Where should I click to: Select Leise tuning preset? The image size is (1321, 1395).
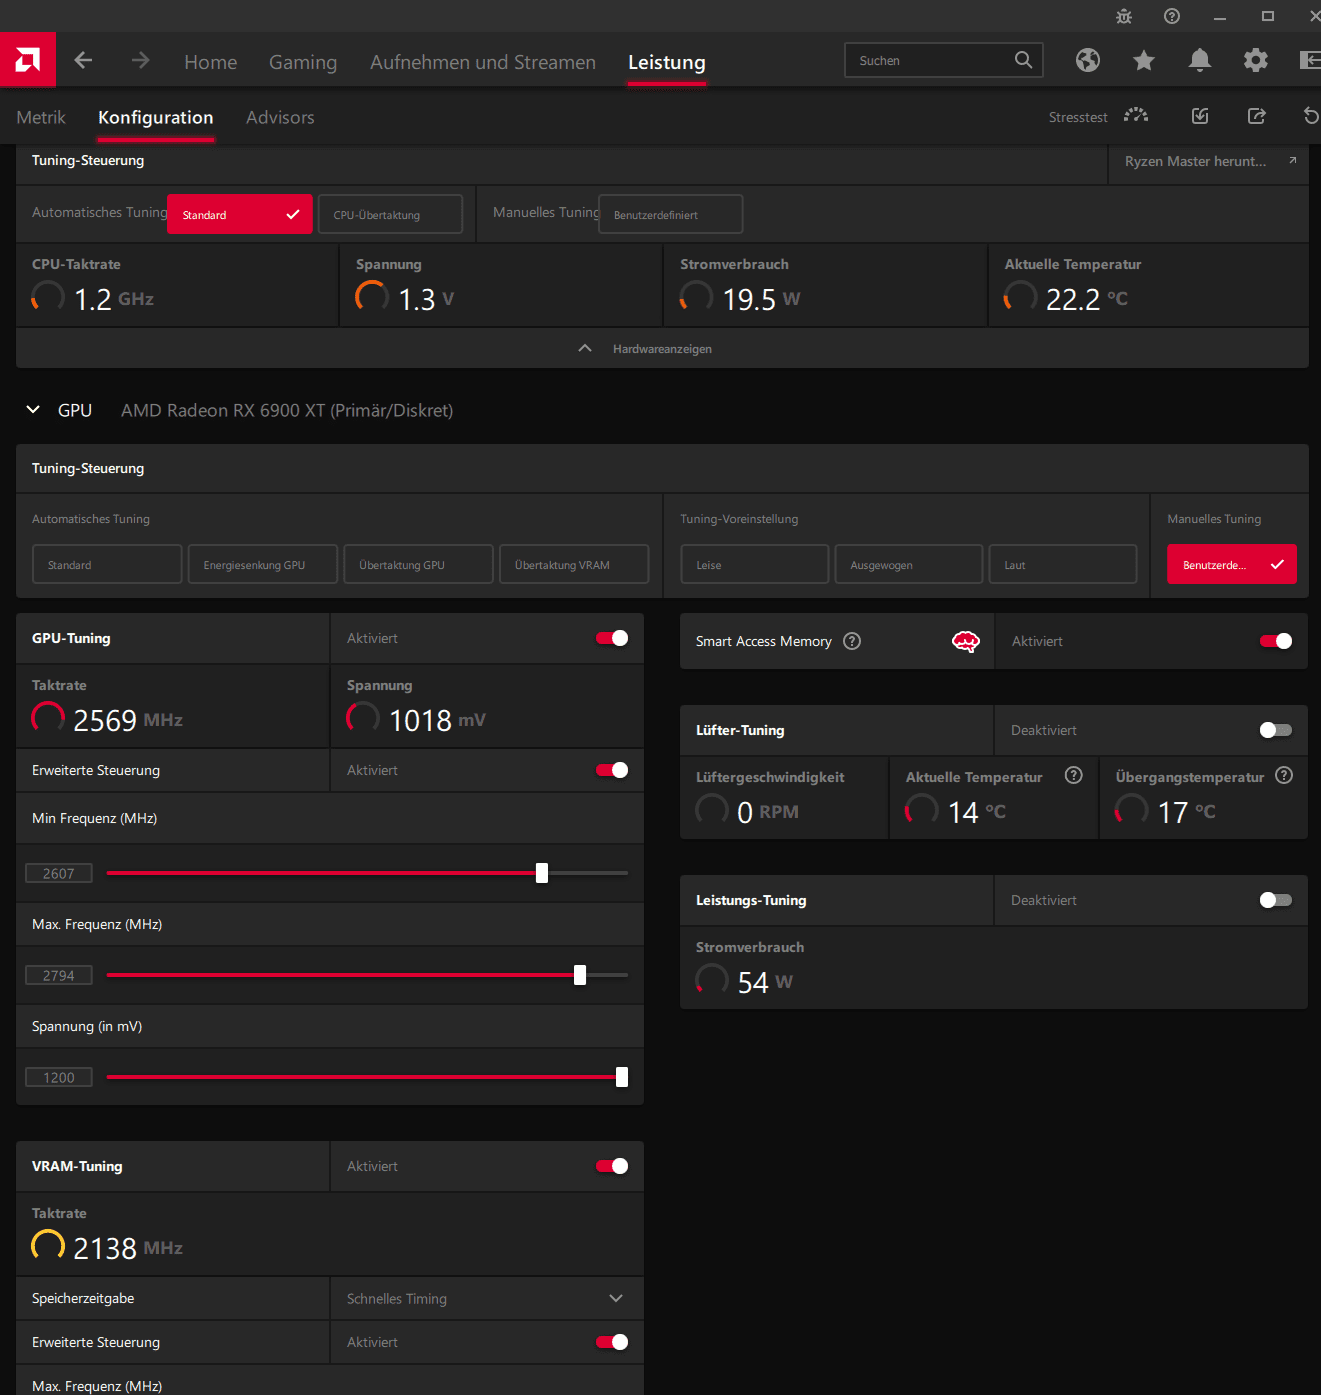[755, 564]
